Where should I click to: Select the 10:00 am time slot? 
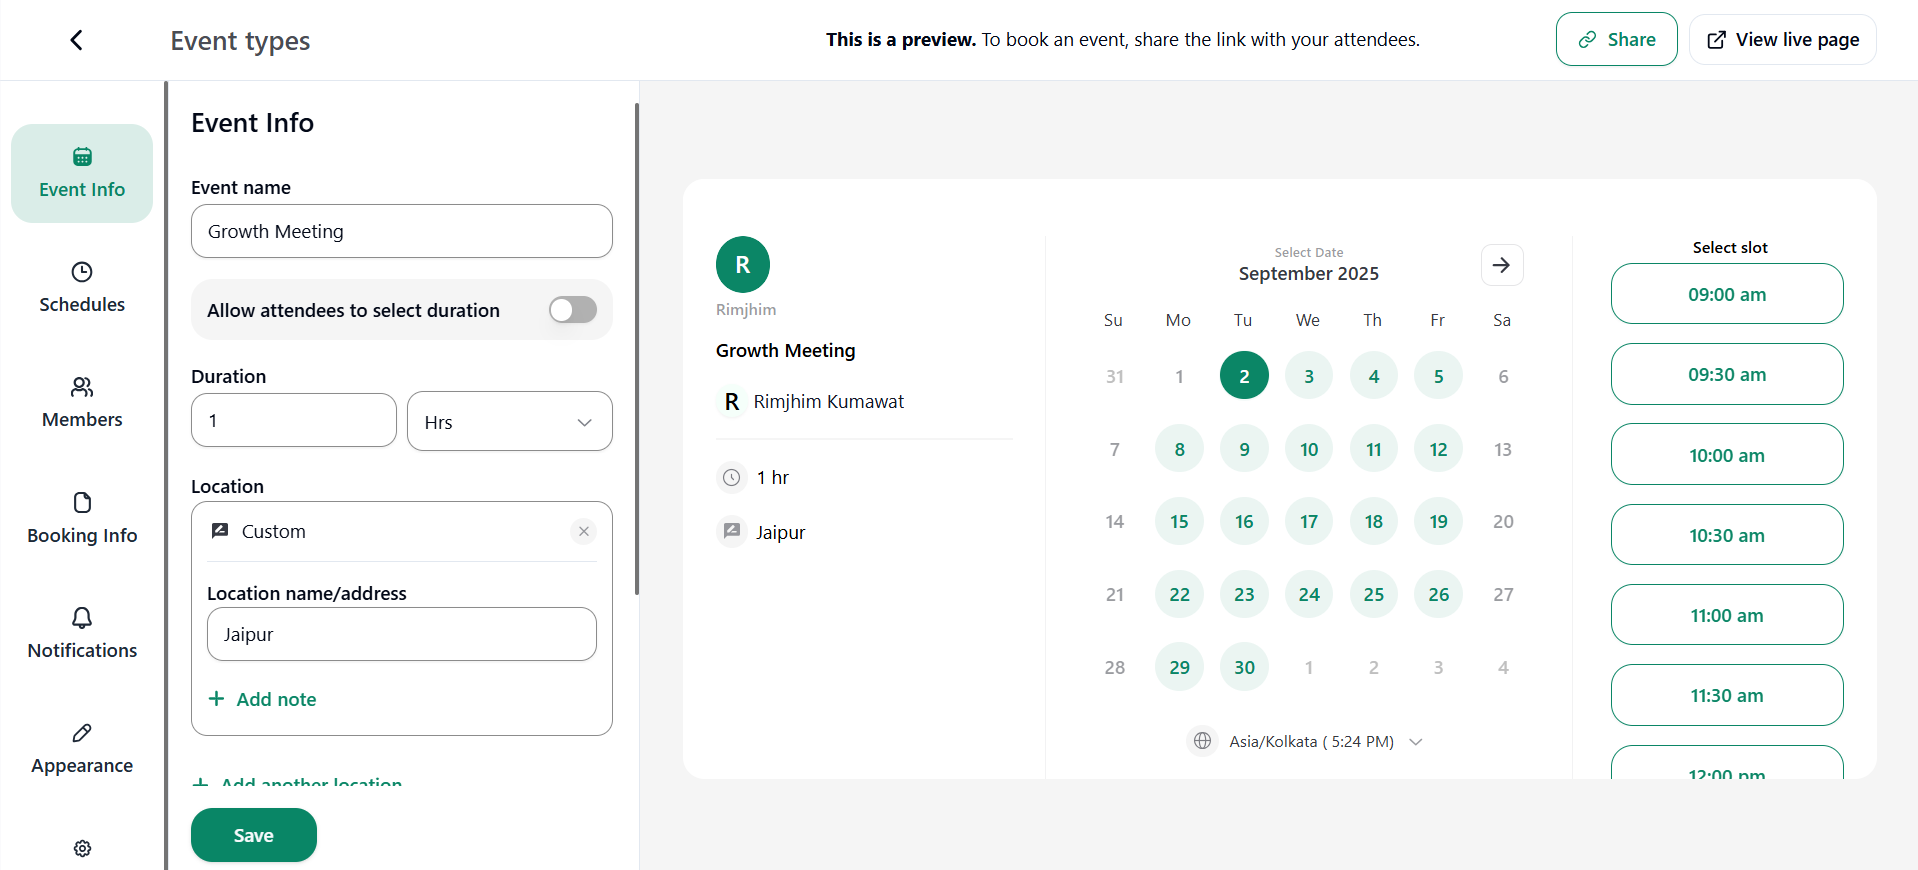point(1726,455)
